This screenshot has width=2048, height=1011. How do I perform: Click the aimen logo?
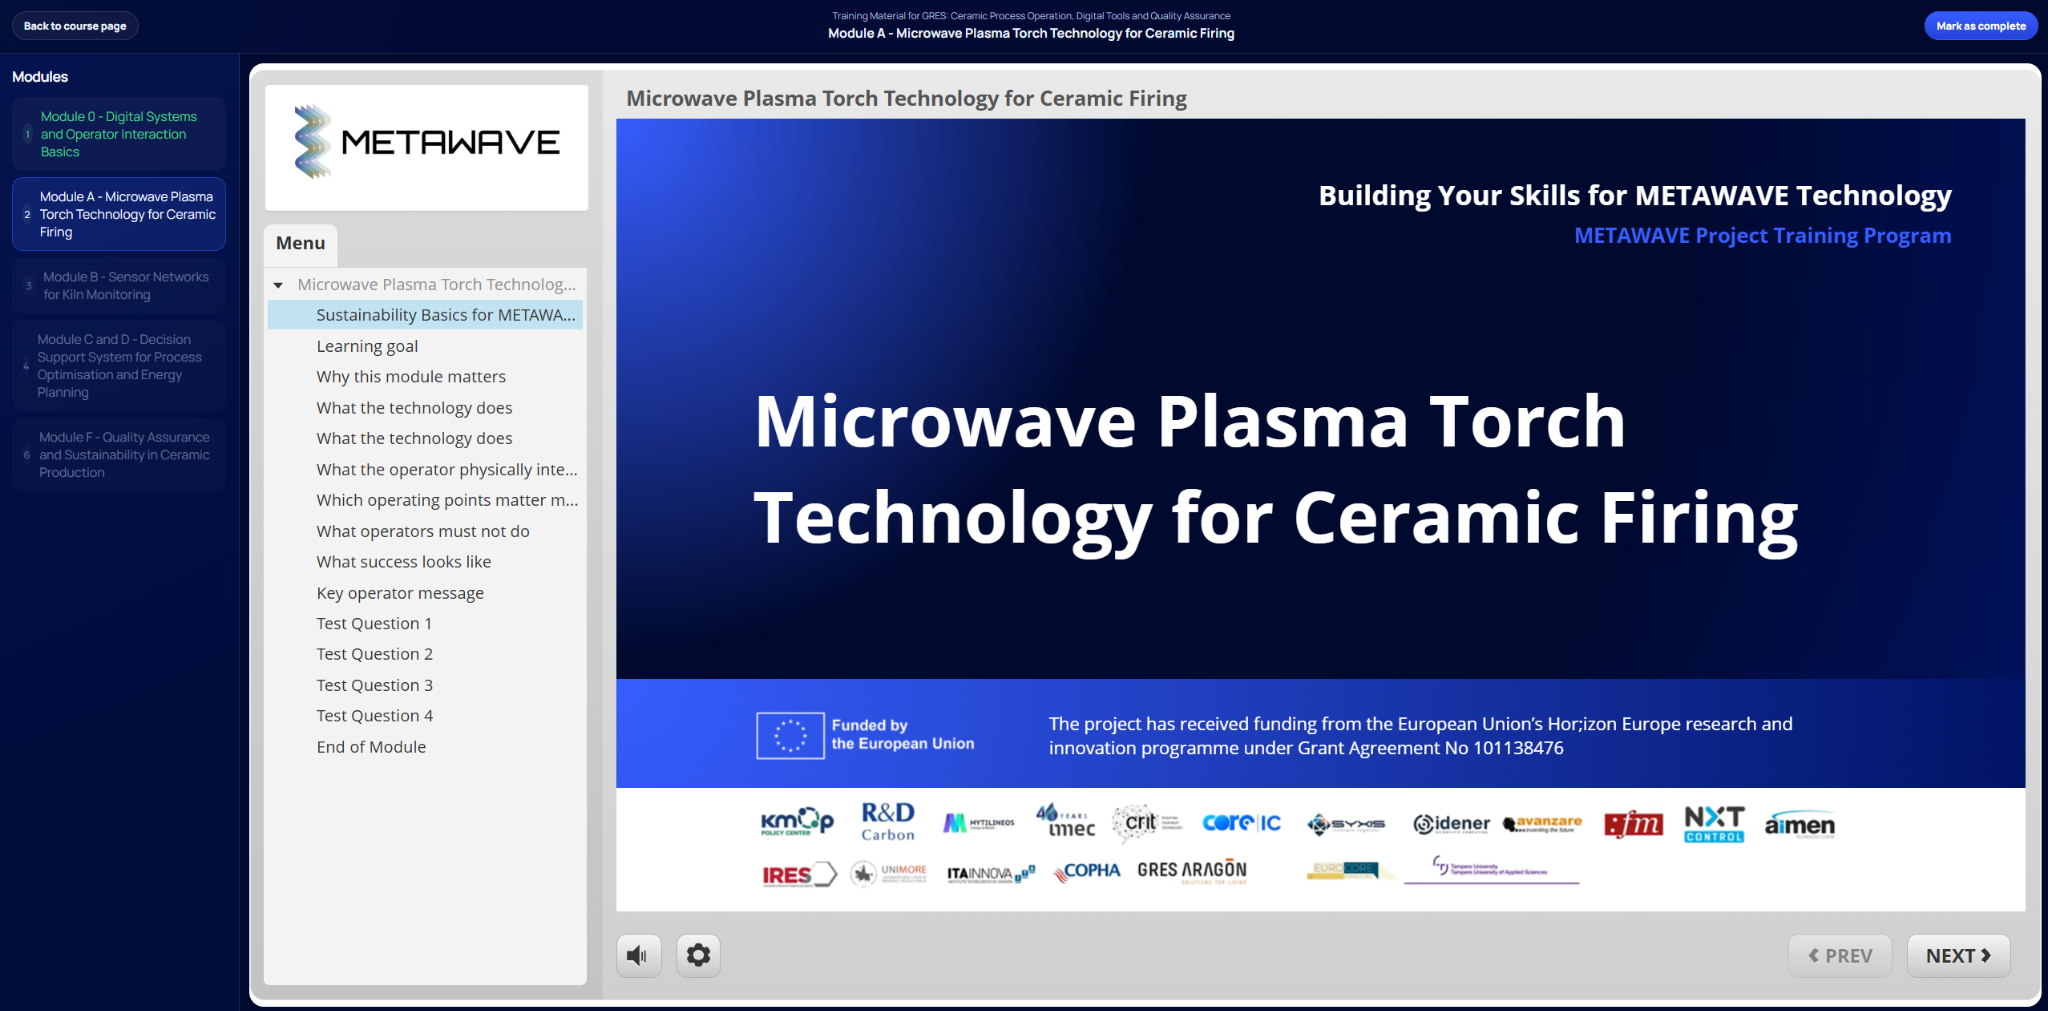pyautogui.click(x=1799, y=825)
